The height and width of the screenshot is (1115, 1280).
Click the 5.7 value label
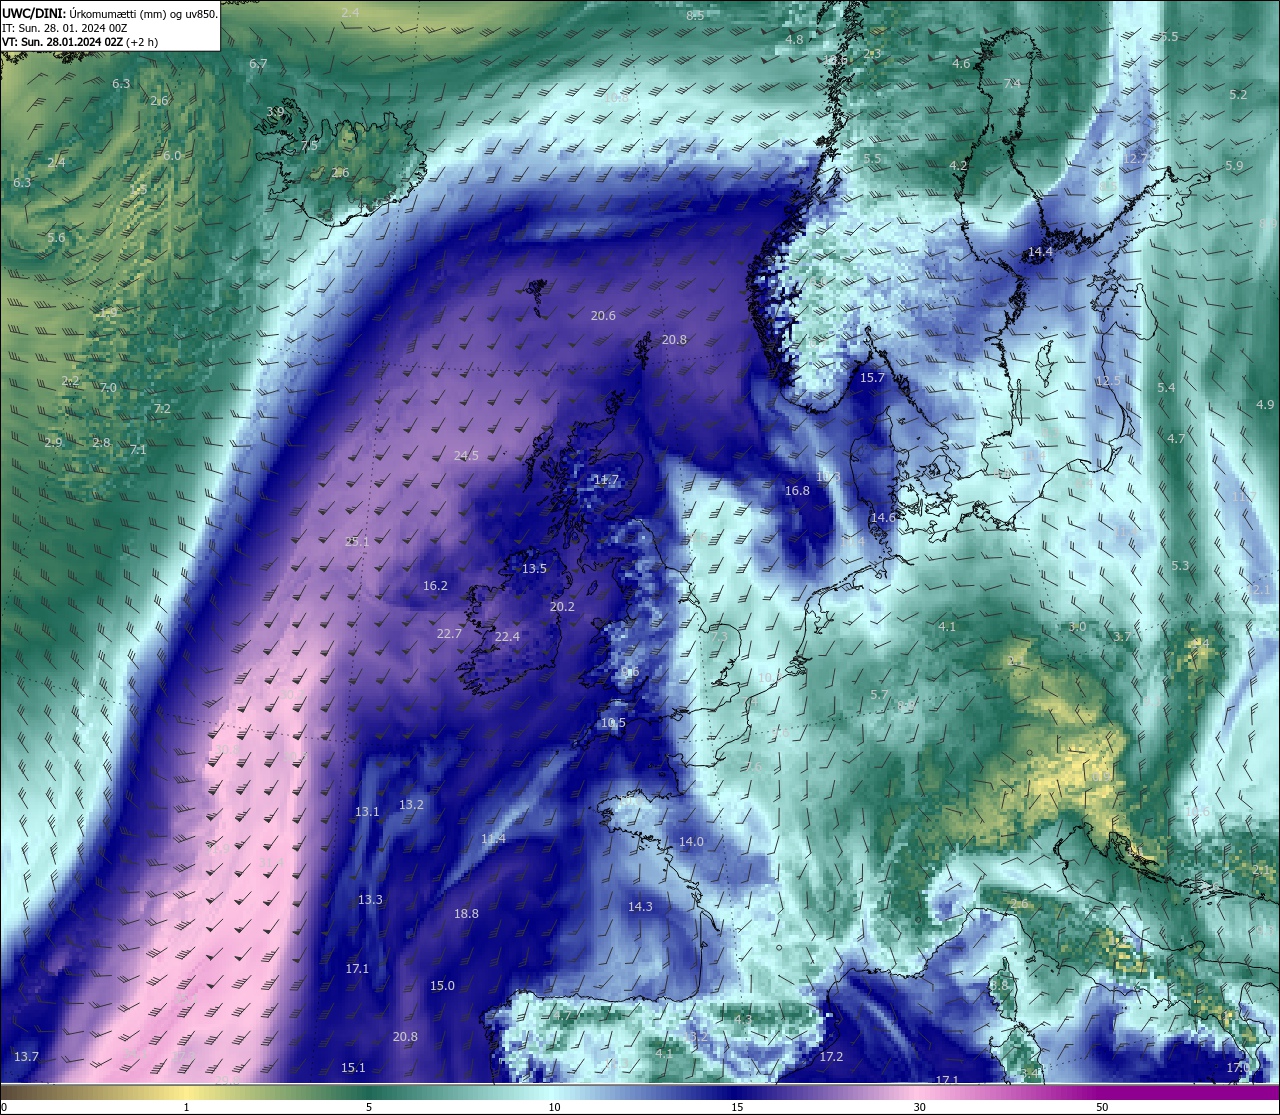click(x=879, y=694)
